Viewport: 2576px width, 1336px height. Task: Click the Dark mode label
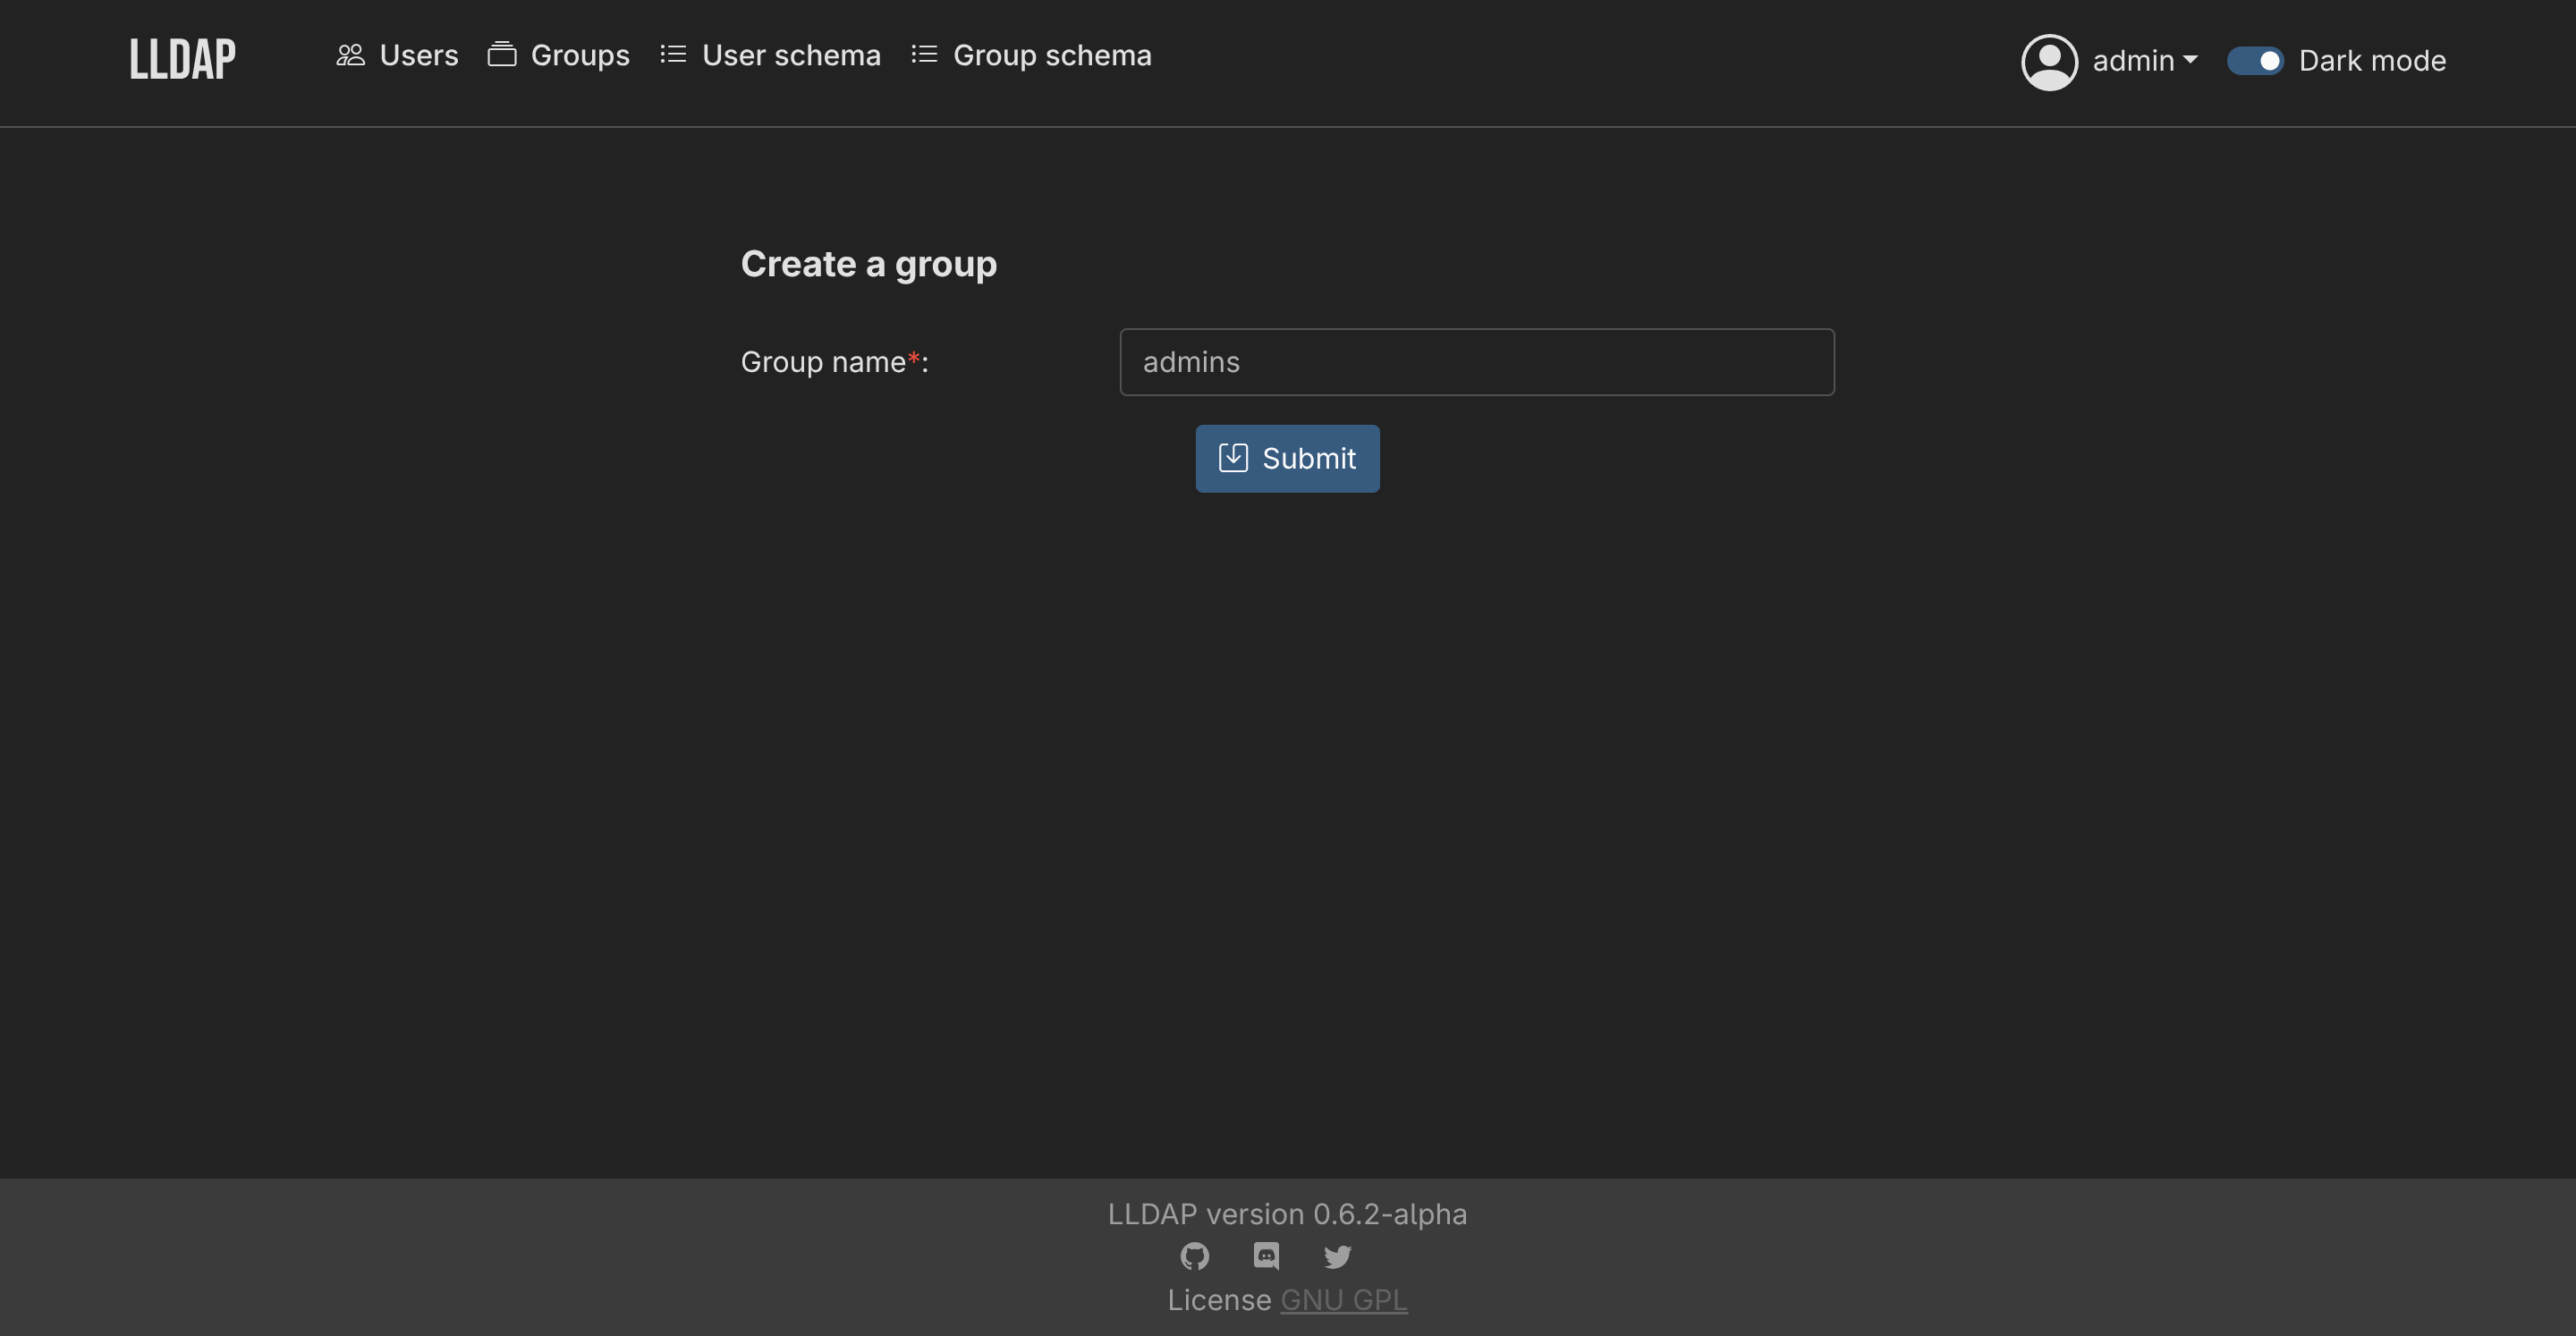click(x=2374, y=60)
